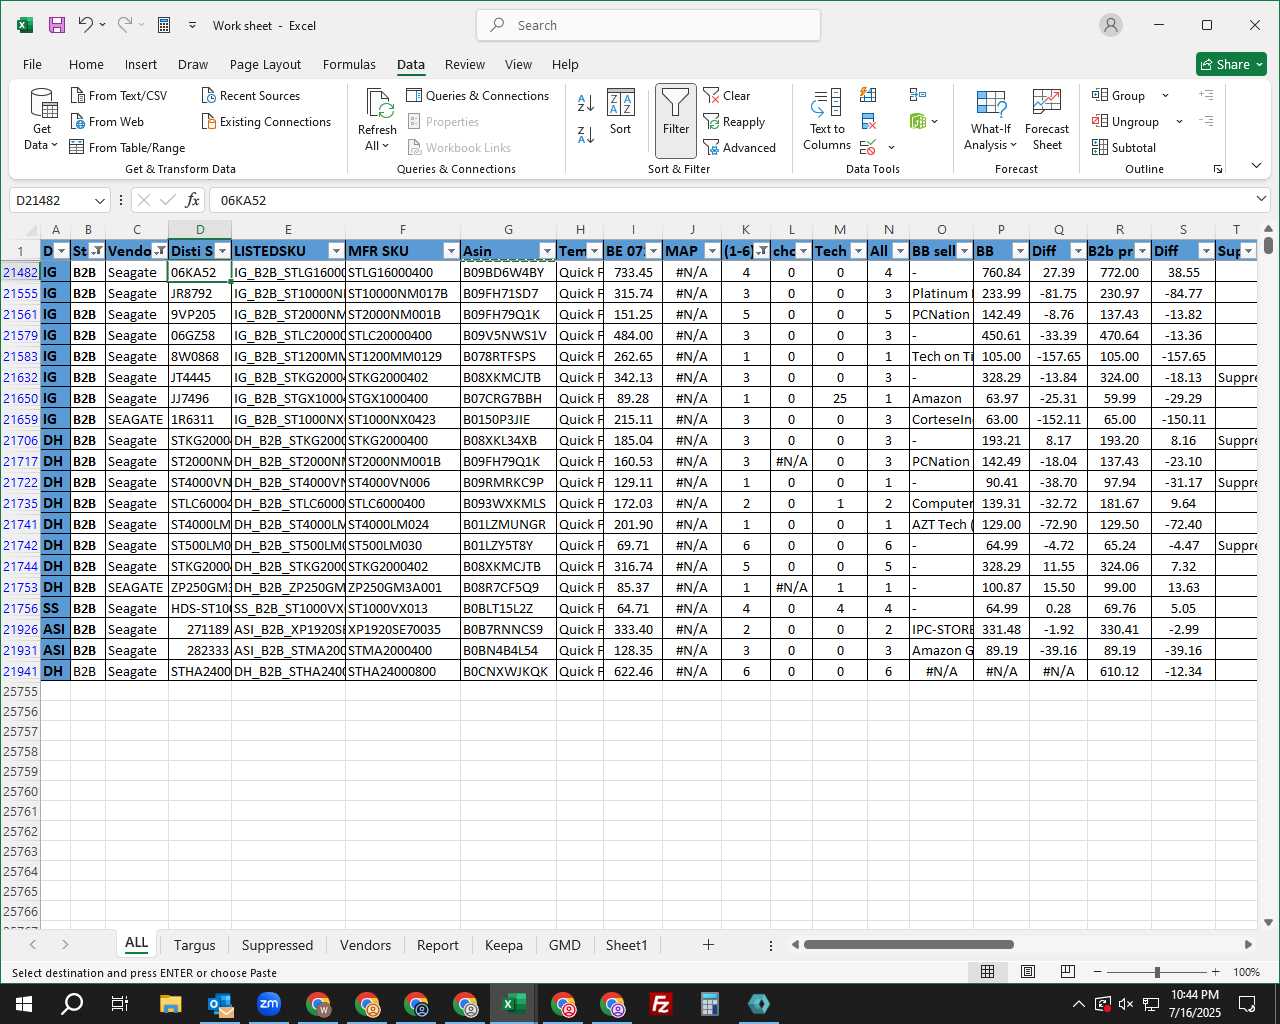Screen dimensions: 1280x1024
Task: Open Outline dialog launcher
Action: (1218, 169)
